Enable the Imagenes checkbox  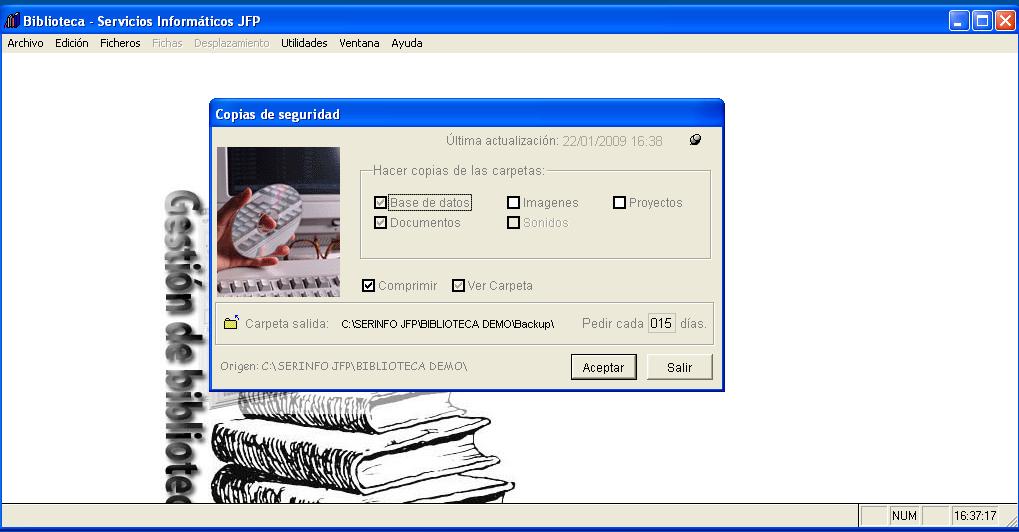click(x=513, y=203)
